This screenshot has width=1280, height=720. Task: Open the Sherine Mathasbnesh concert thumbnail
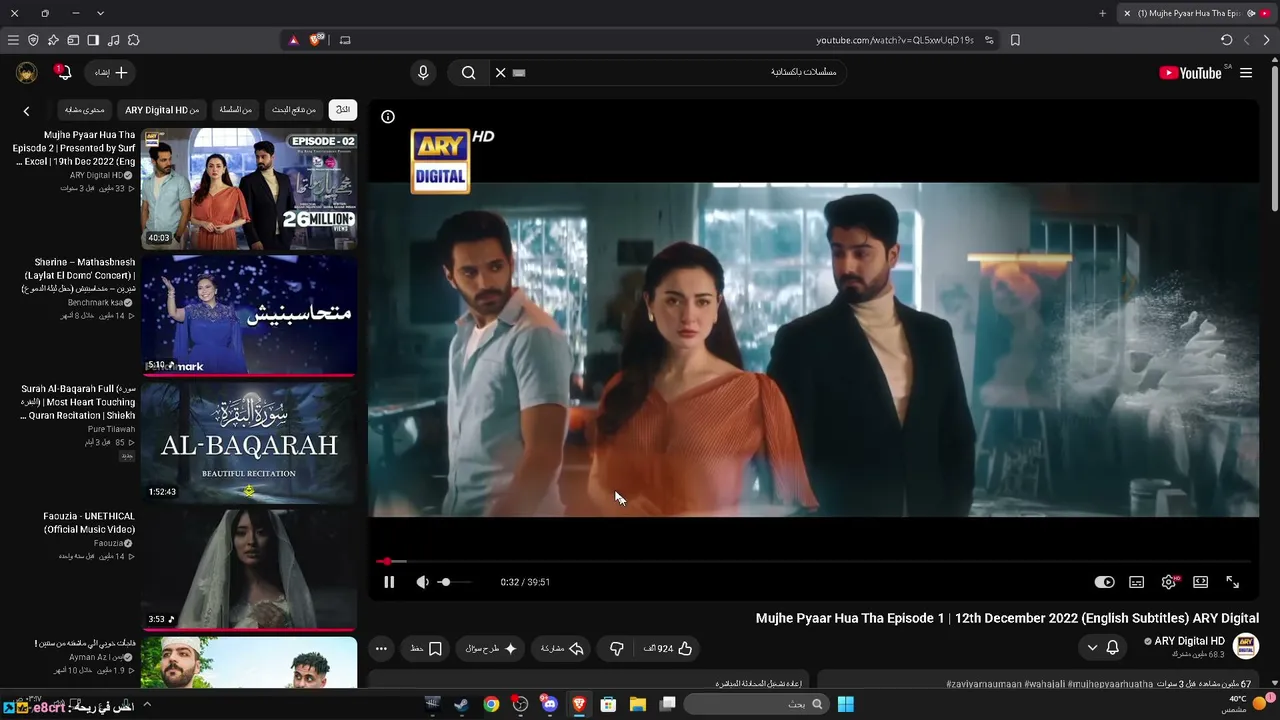tap(249, 315)
